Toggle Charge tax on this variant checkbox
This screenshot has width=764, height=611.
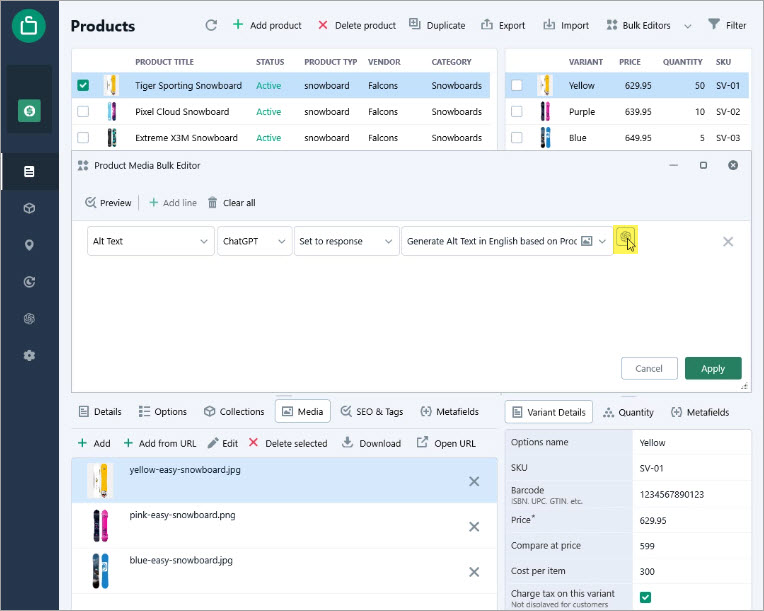[646, 597]
